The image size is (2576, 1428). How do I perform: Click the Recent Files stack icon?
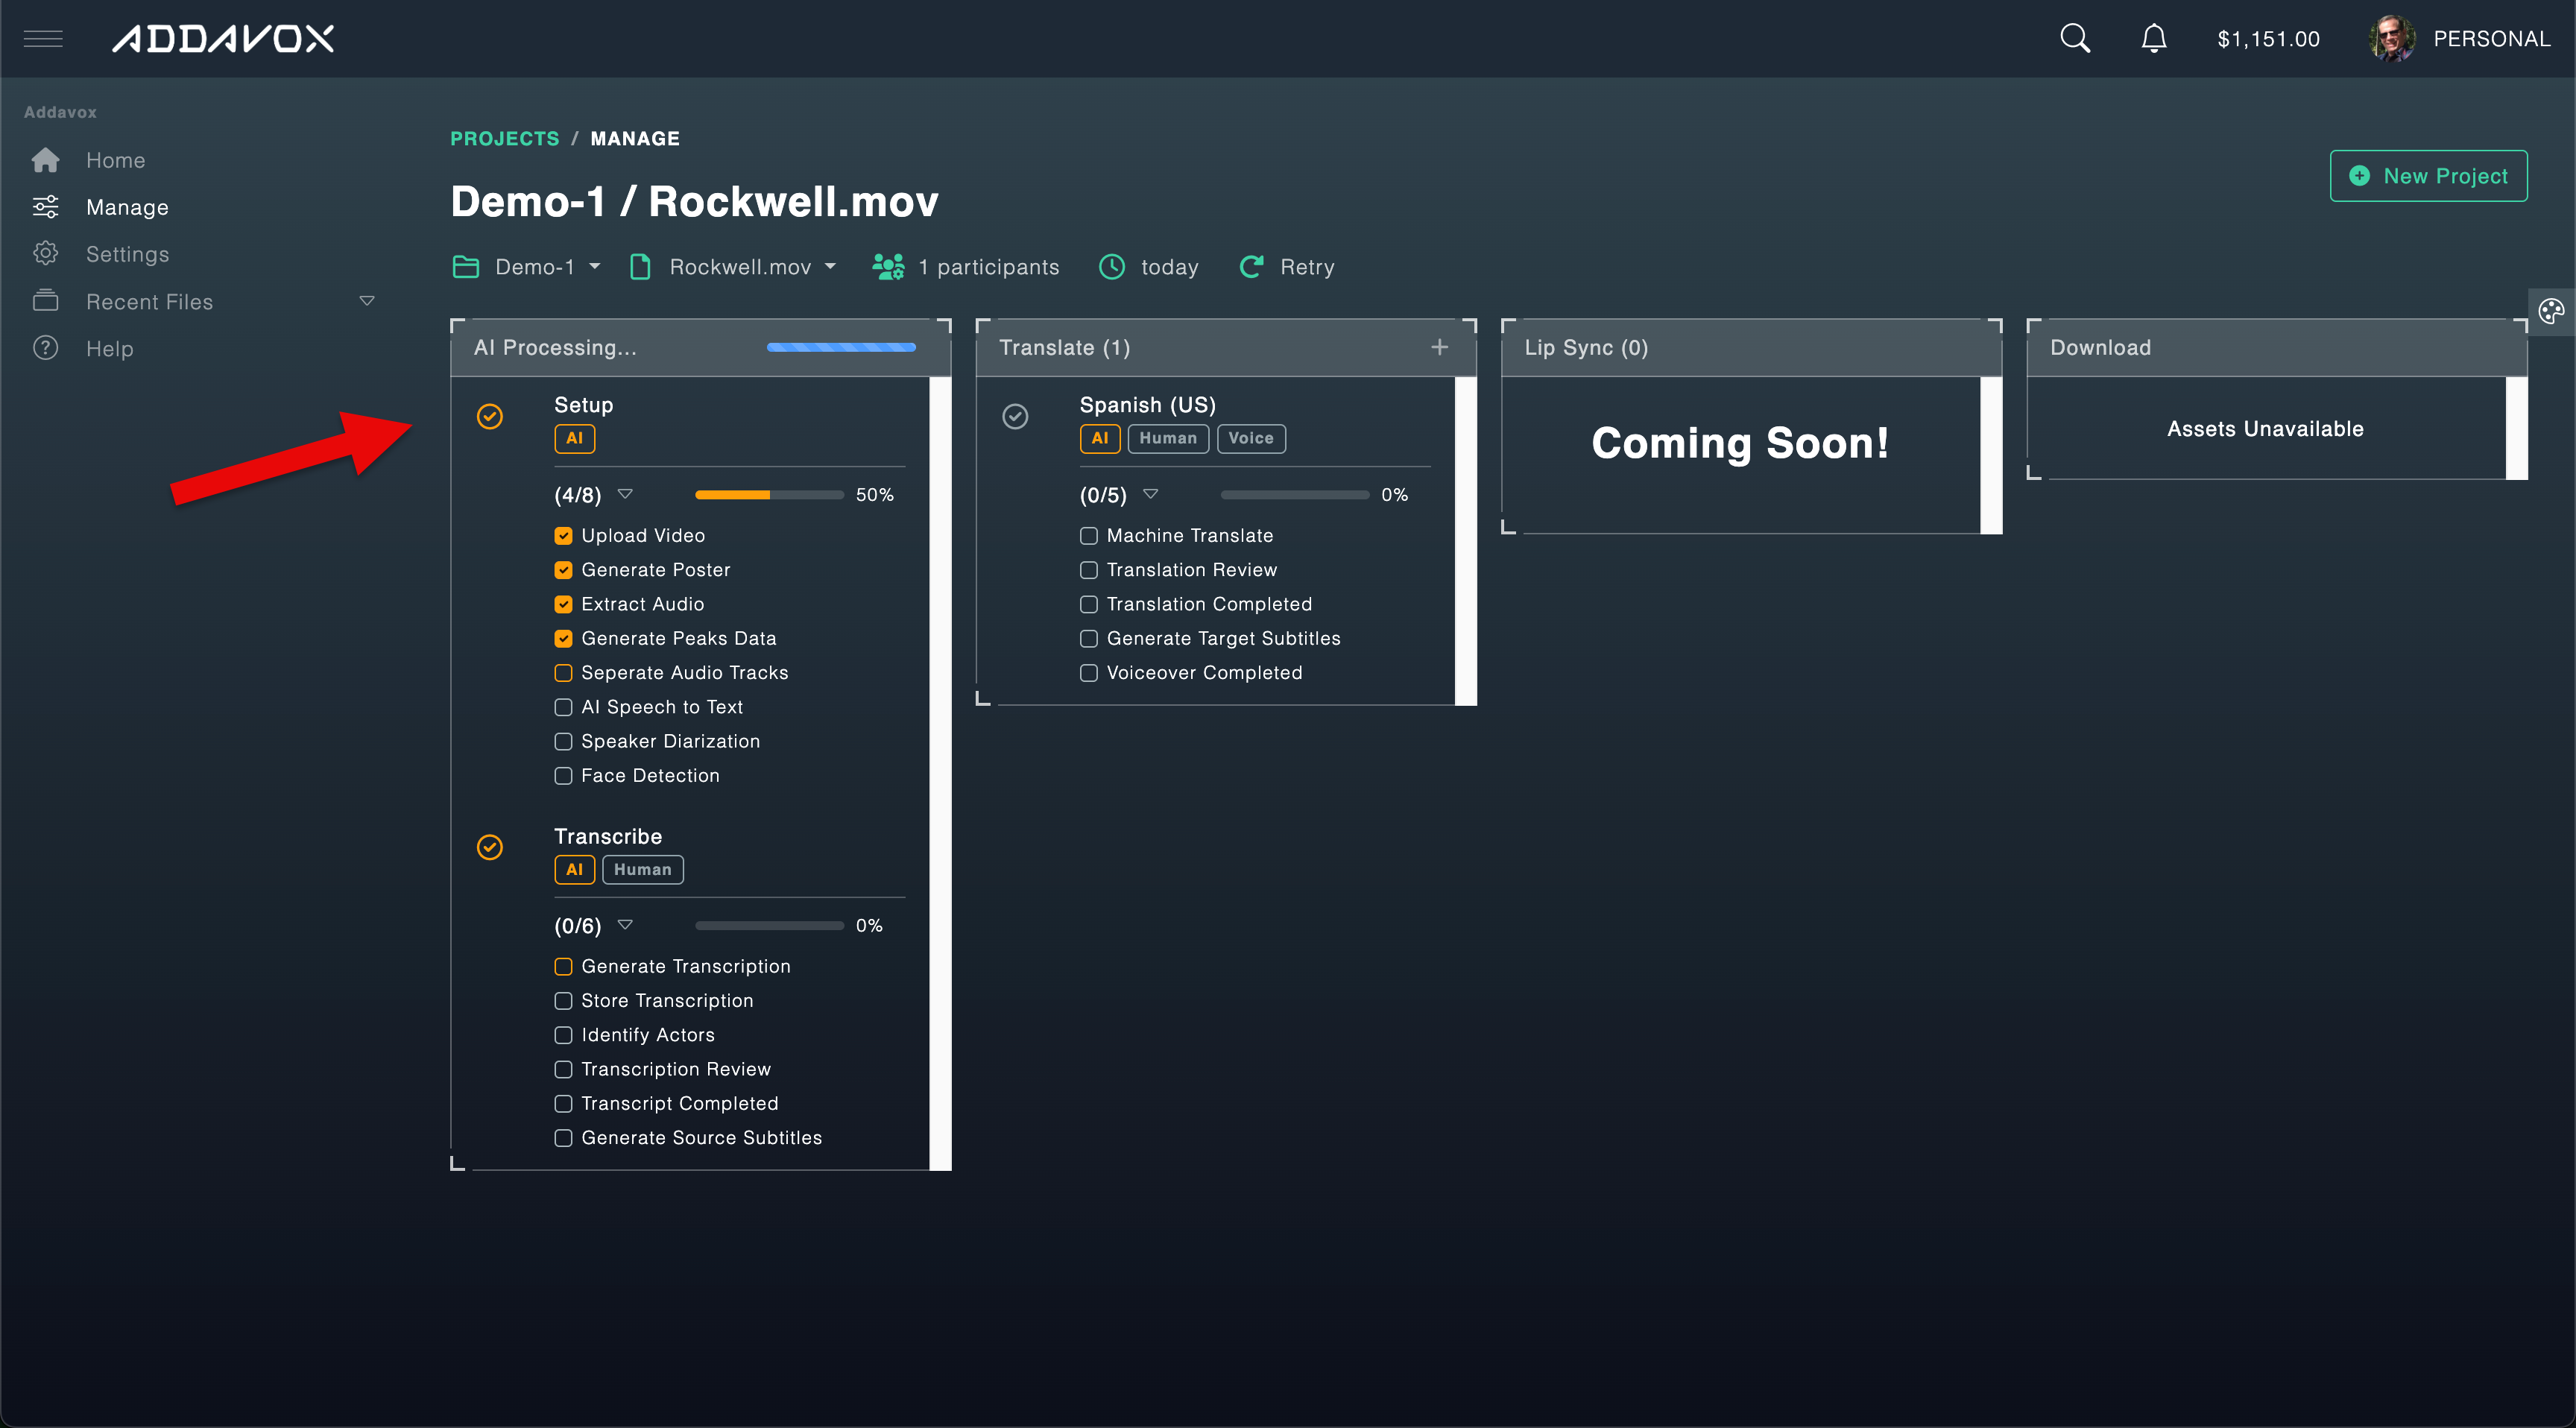click(46, 300)
